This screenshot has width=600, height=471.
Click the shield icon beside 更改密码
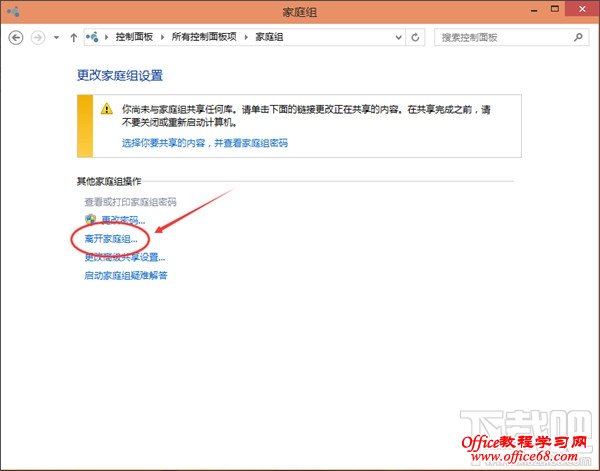[91, 220]
